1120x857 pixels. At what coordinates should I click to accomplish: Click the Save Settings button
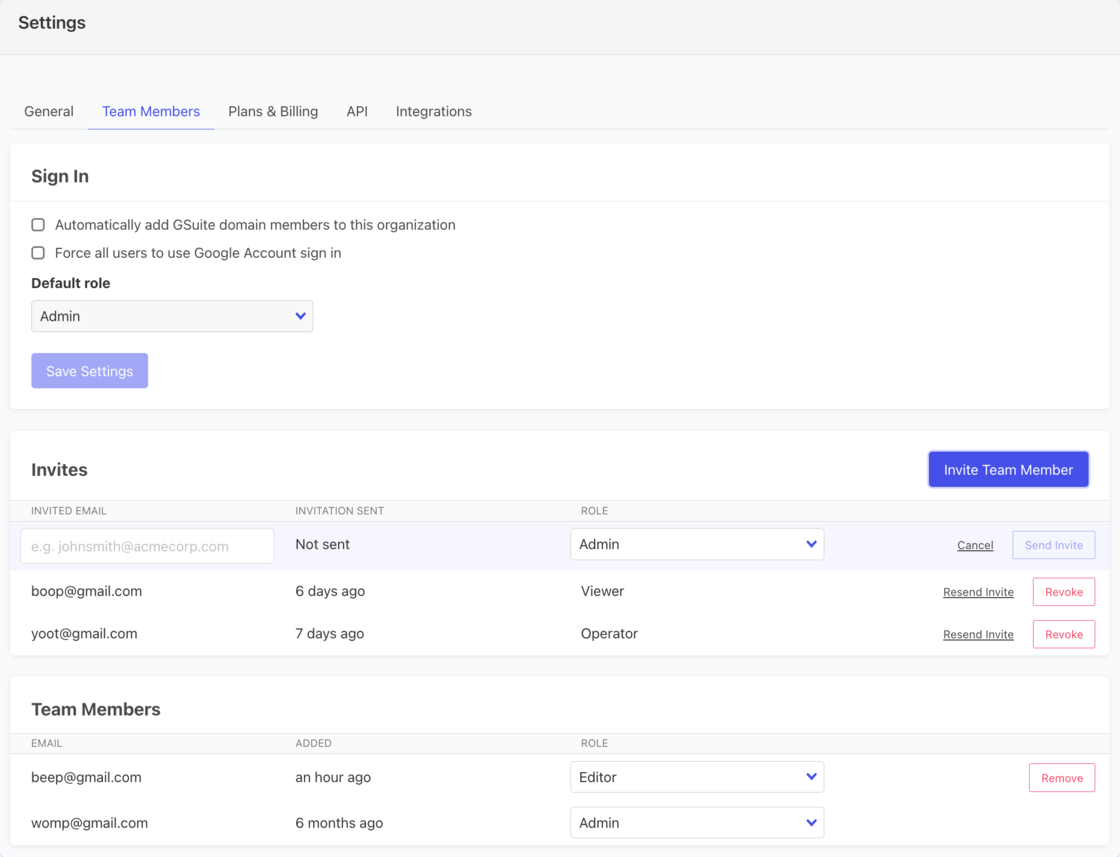89,371
